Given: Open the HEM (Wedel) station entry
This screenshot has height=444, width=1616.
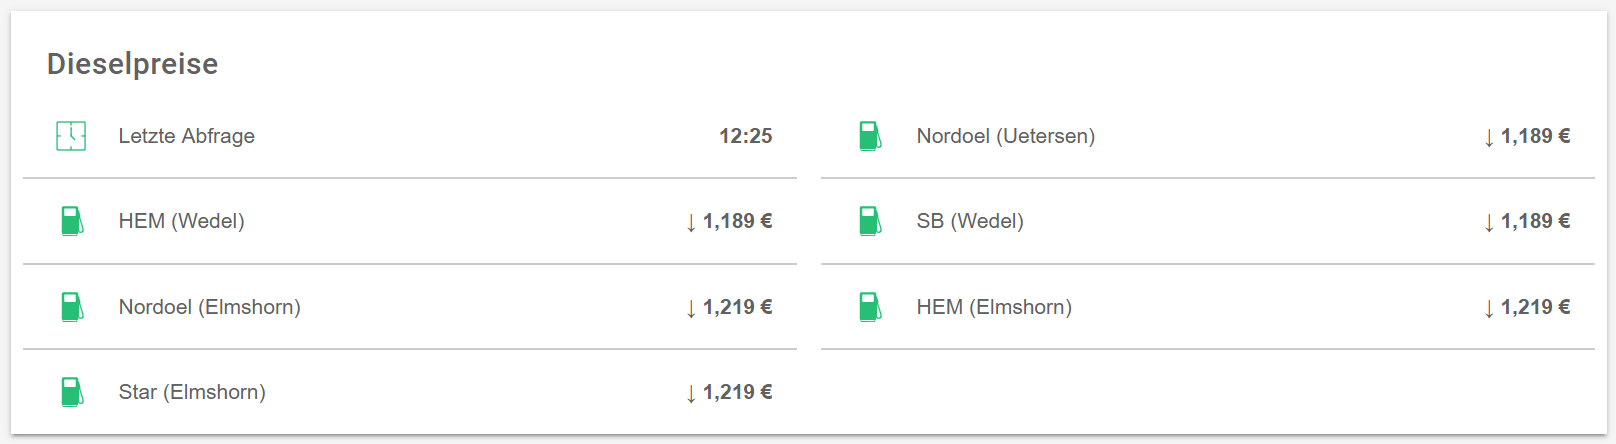Looking at the screenshot, I should (181, 221).
